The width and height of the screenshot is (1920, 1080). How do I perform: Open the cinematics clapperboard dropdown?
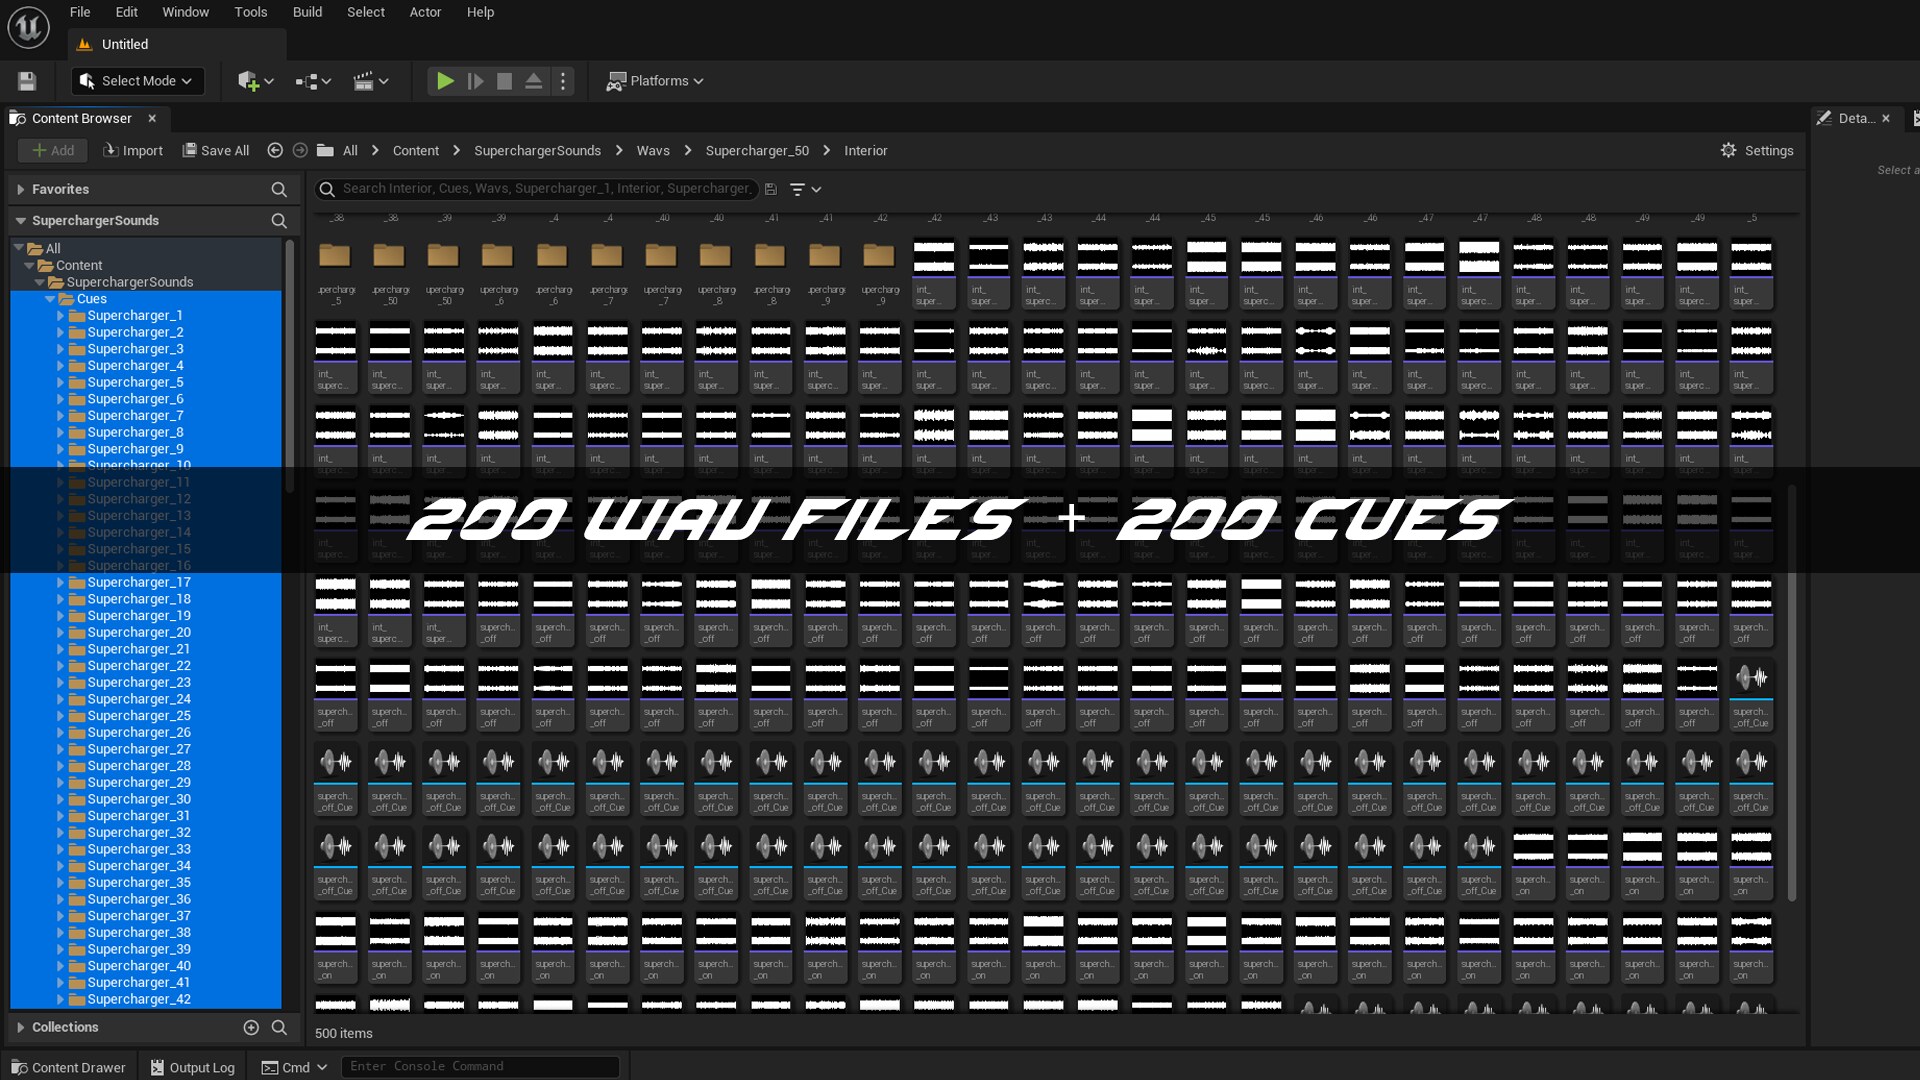pos(370,81)
